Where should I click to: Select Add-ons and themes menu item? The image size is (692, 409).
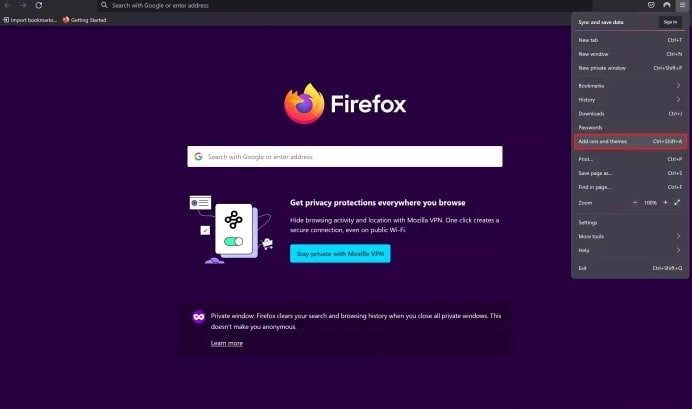point(630,141)
